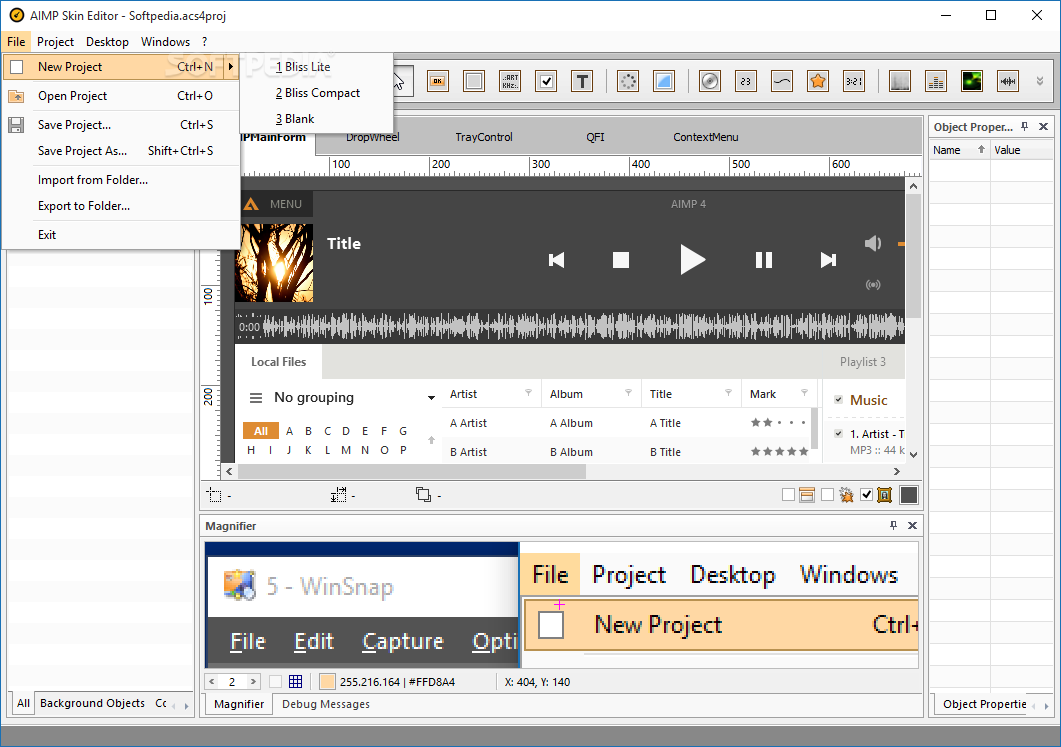Pick the '1 Bliss Lite' template
Viewport: 1061px width, 747px height.
click(x=317, y=67)
